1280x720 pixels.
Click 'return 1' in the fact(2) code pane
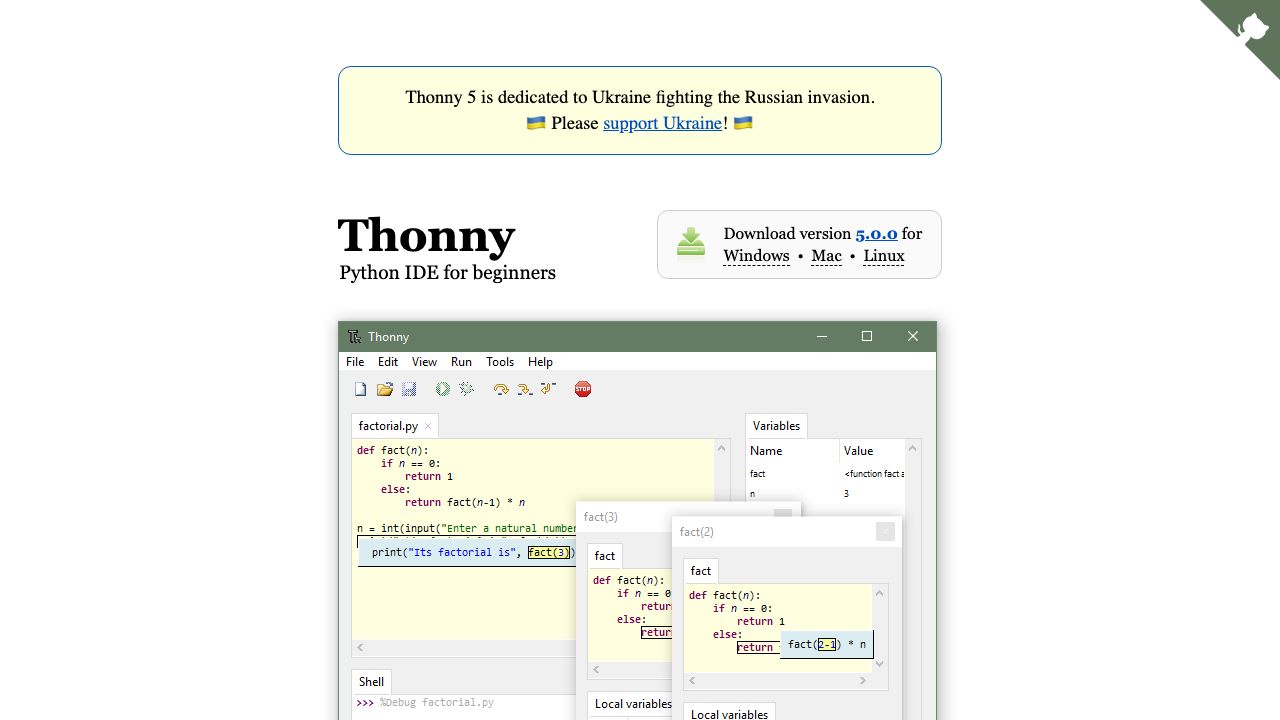(761, 622)
